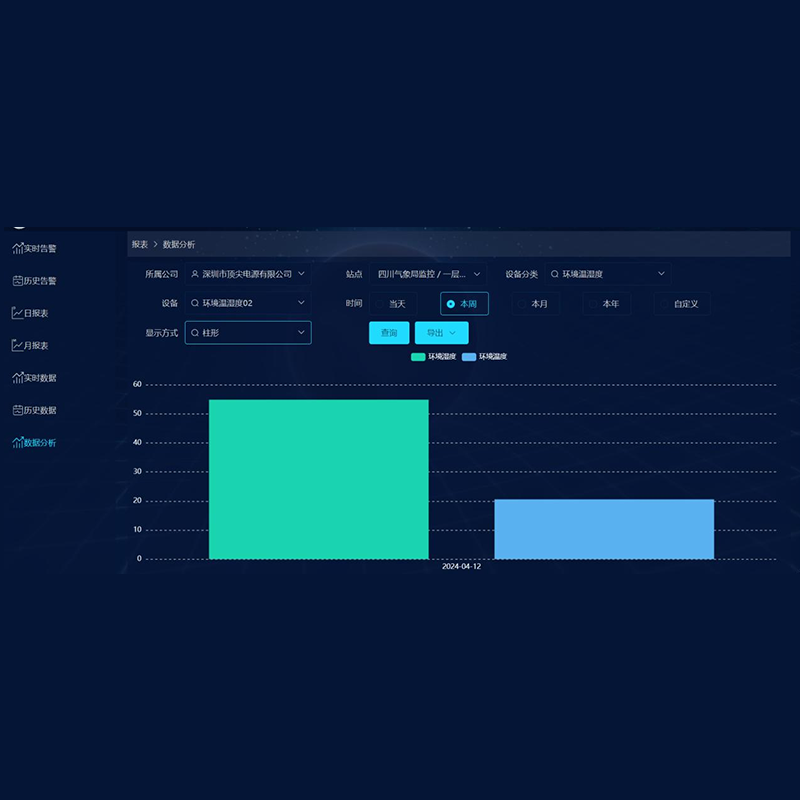Click 报表 in the breadcrumb
This screenshot has width=800, height=800.
click(140, 244)
